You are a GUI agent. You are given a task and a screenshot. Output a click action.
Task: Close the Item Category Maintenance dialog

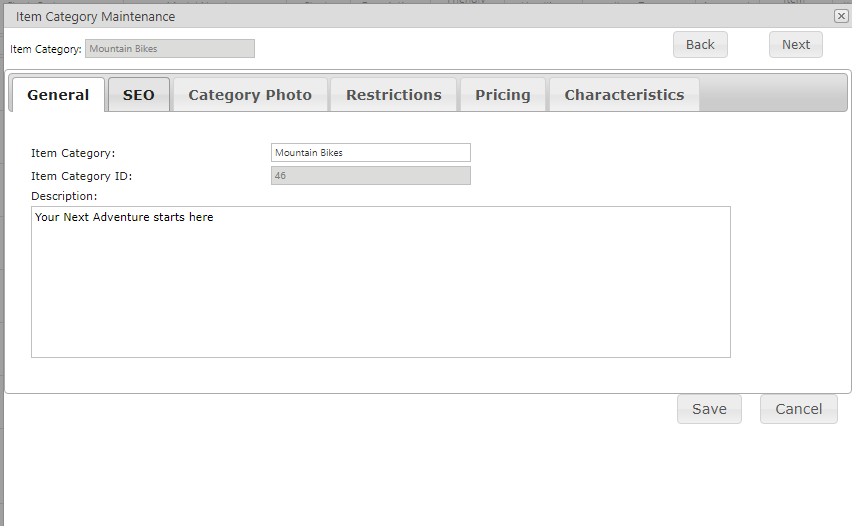[x=841, y=16]
